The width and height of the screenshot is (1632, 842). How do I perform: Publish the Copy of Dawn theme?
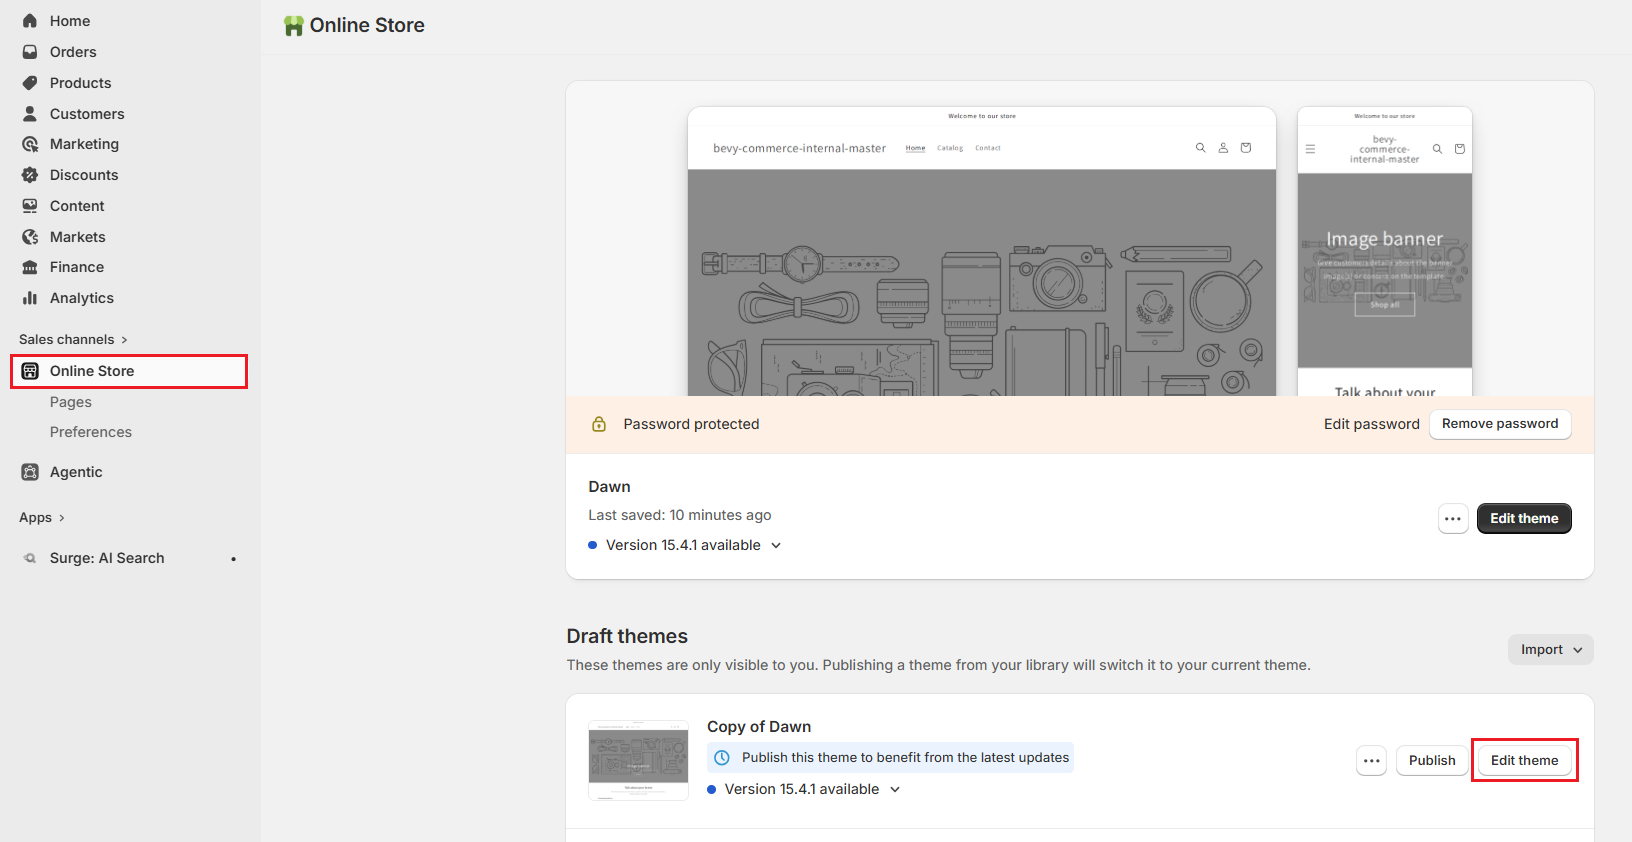(1432, 761)
